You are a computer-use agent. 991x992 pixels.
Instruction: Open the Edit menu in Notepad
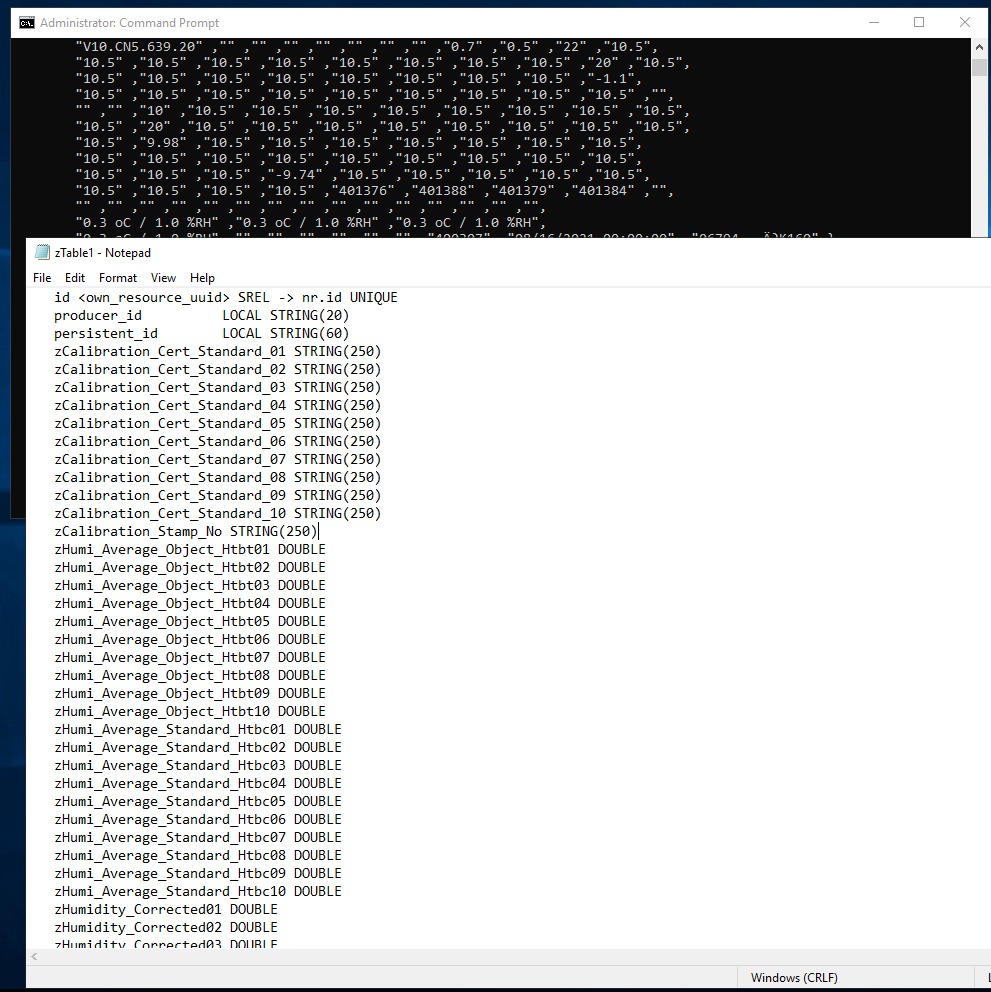coord(75,277)
